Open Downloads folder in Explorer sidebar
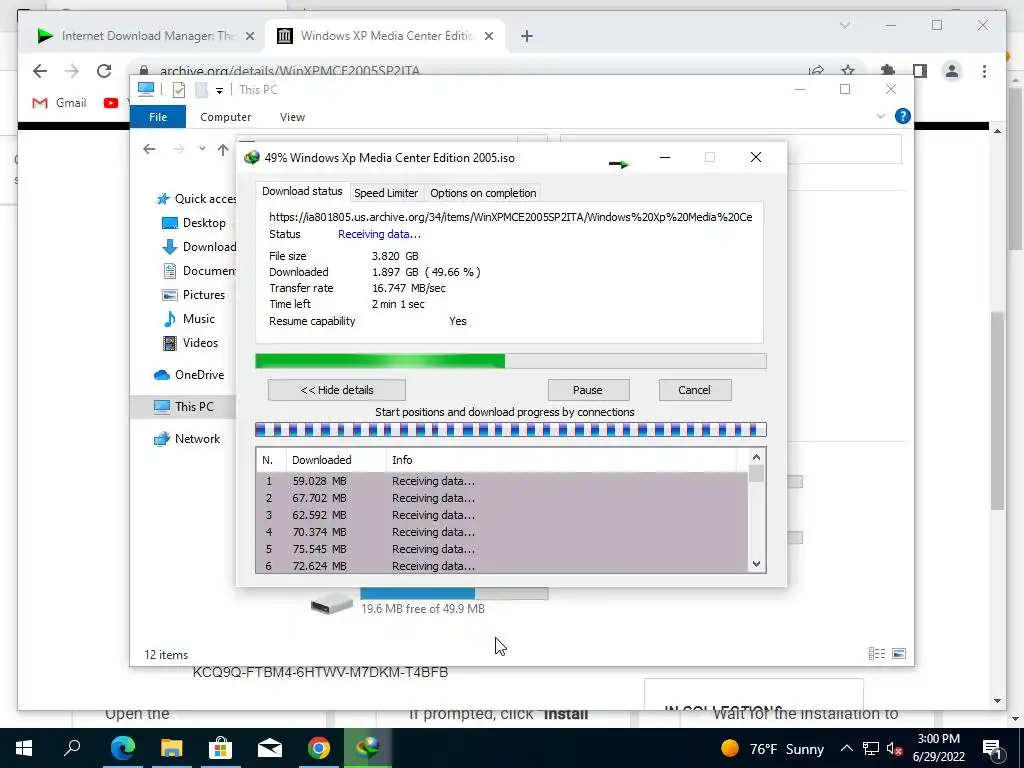The width and height of the screenshot is (1024, 768). [x=199, y=247]
